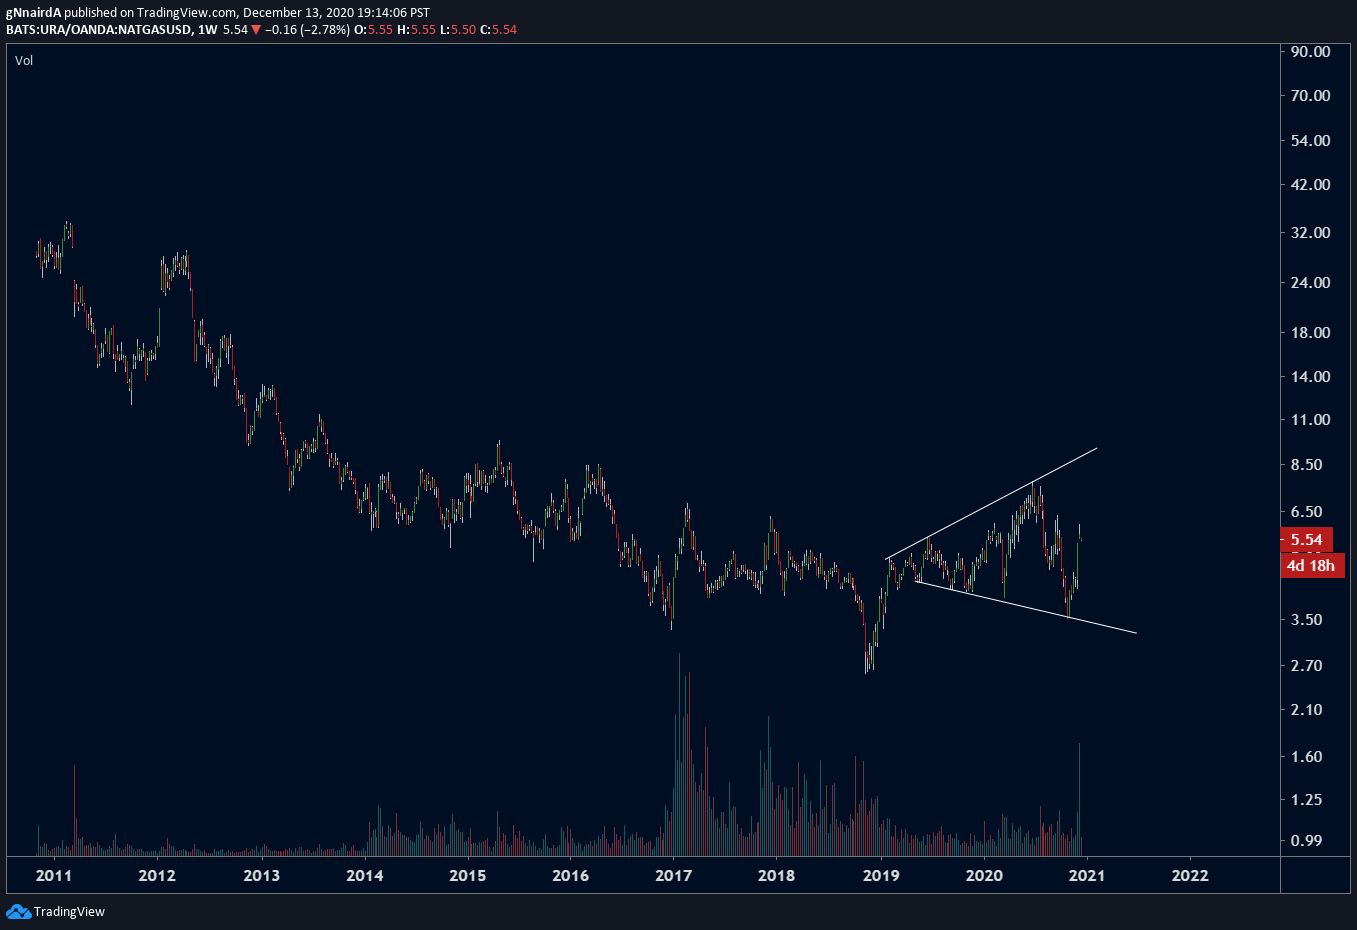Click the 24.00 price axis label
This screenshot has width=1357, height=930.
pos(1310,283)
